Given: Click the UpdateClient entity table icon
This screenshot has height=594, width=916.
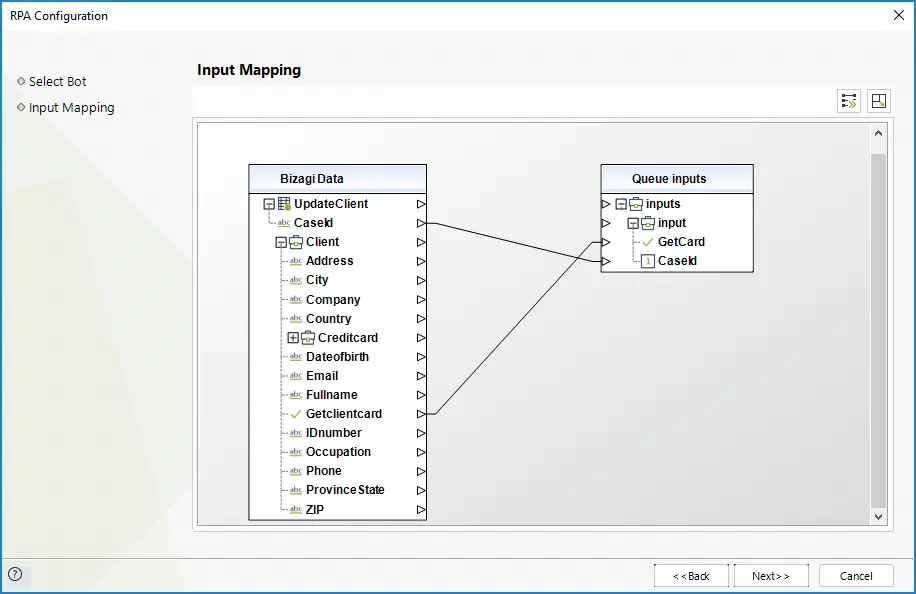Looking at the screenshot, I should pyautogui.click(x=284, y=204).
